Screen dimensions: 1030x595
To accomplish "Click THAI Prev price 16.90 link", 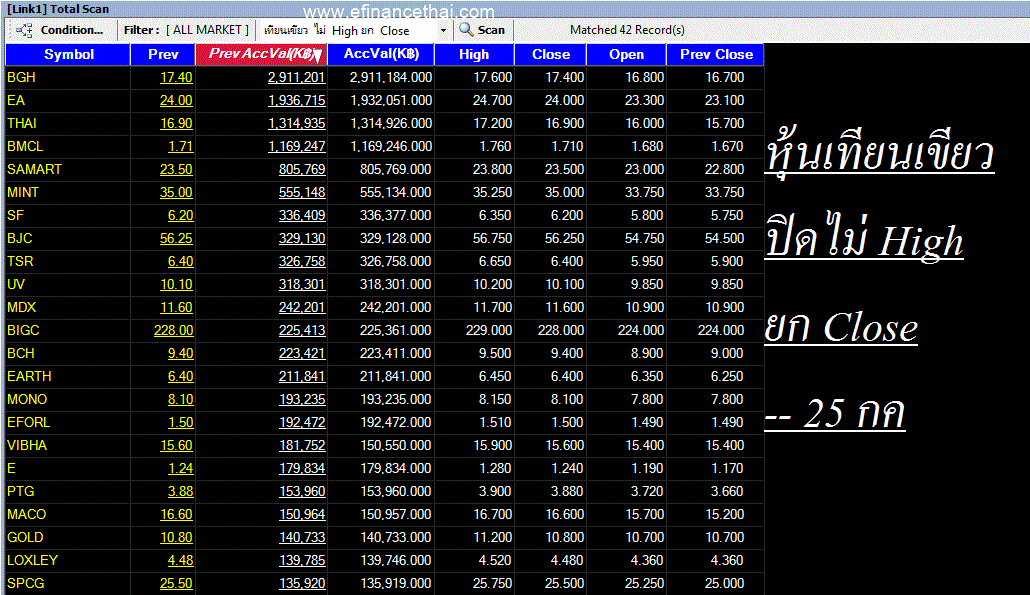I will (x=176, y=123).
